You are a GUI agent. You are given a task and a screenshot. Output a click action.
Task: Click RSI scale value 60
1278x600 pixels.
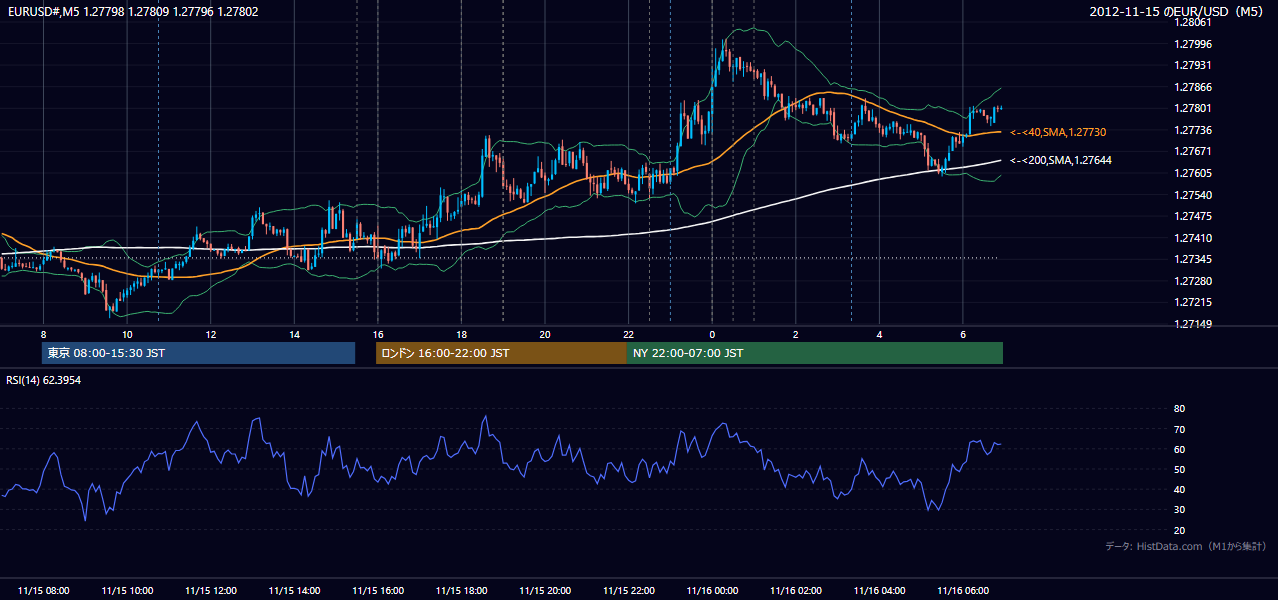click(x=1179, y=449)
